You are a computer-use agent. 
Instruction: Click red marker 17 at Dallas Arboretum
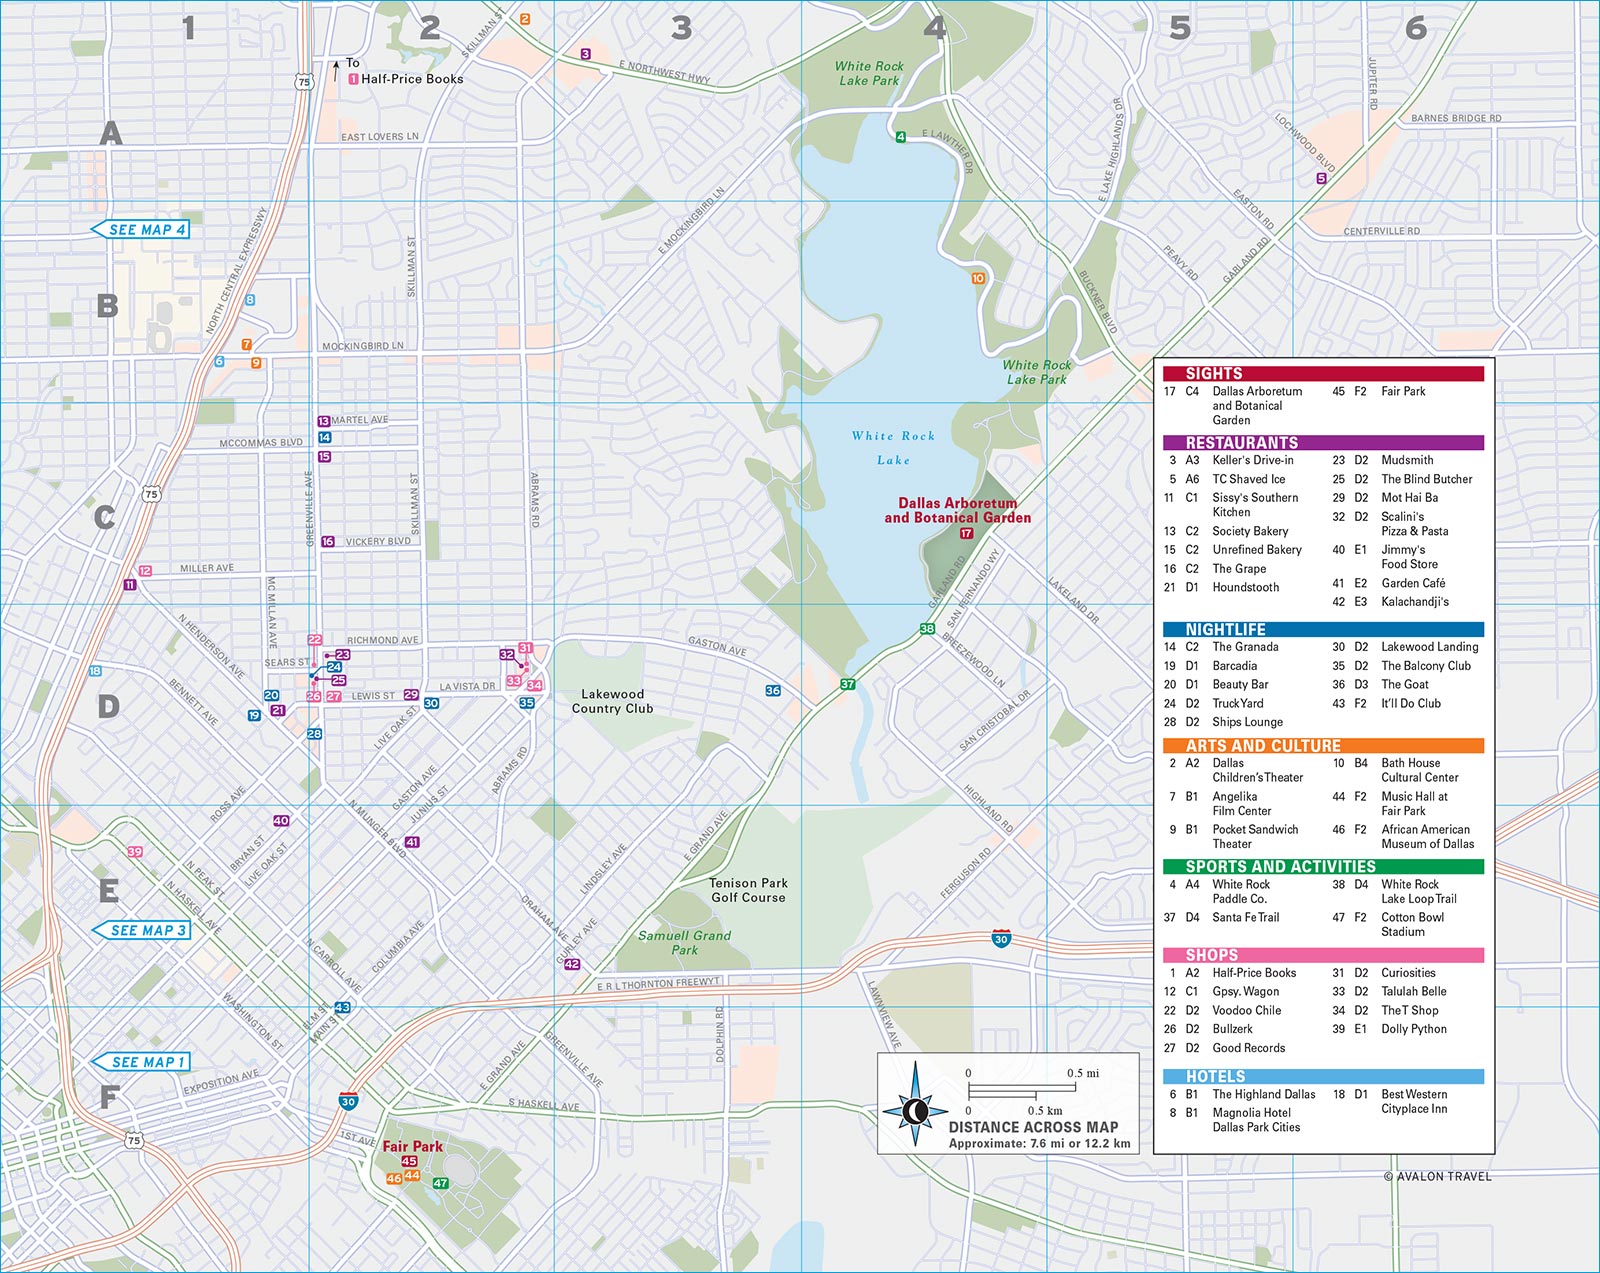pos(966,533)
